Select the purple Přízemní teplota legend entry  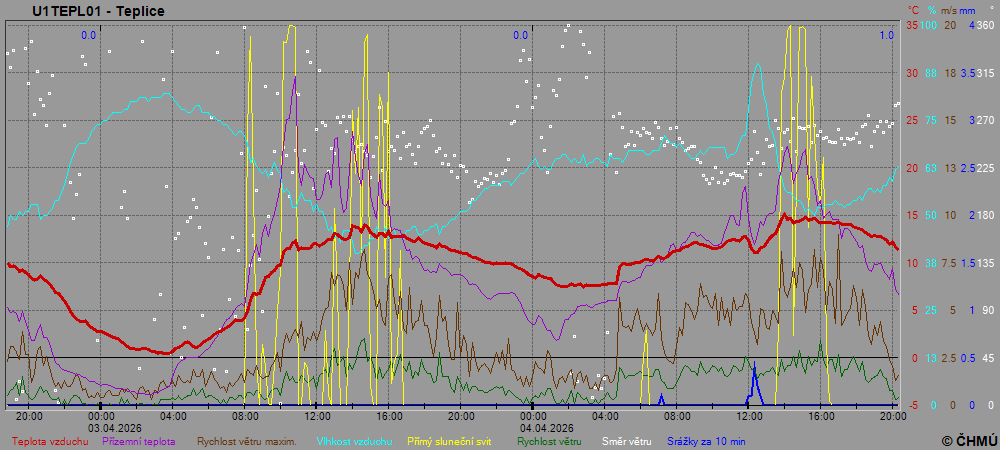(139, 440)
